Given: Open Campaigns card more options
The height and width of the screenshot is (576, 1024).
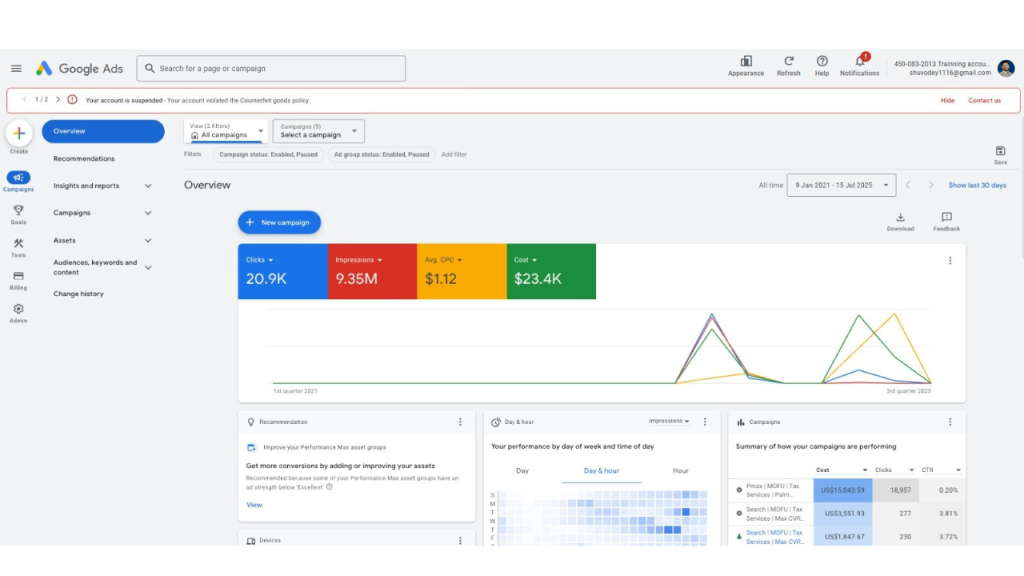Looking at the screenshot, I should click(x=950, y=422).
